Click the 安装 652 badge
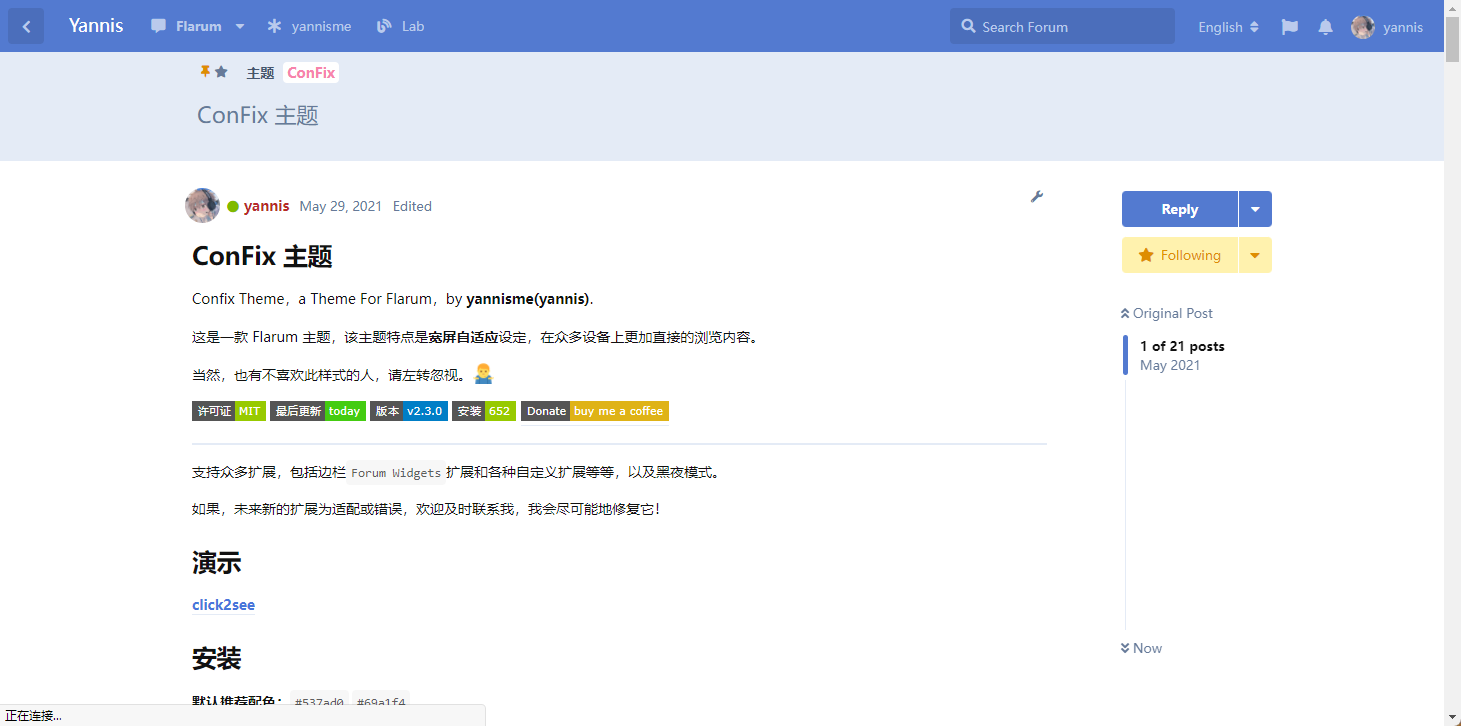The height and width of the screenshot is (726, 1461). click(x=484, y=411)
